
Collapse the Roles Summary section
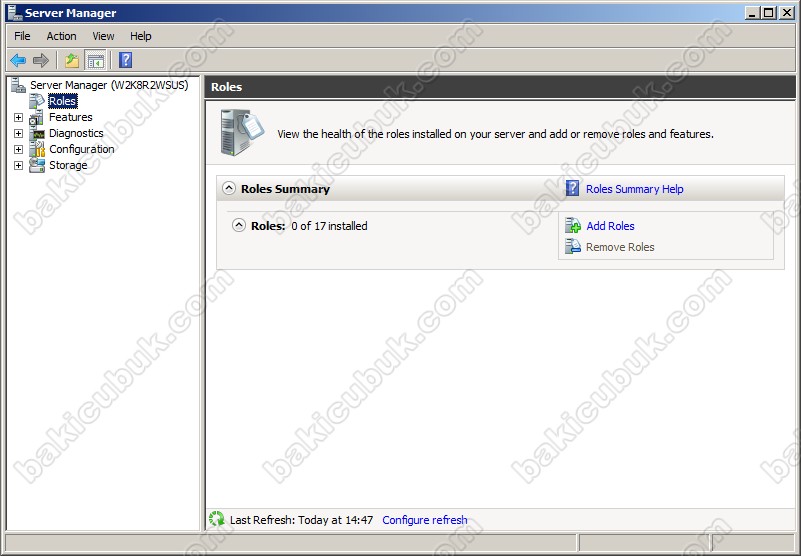coord(229,188)
